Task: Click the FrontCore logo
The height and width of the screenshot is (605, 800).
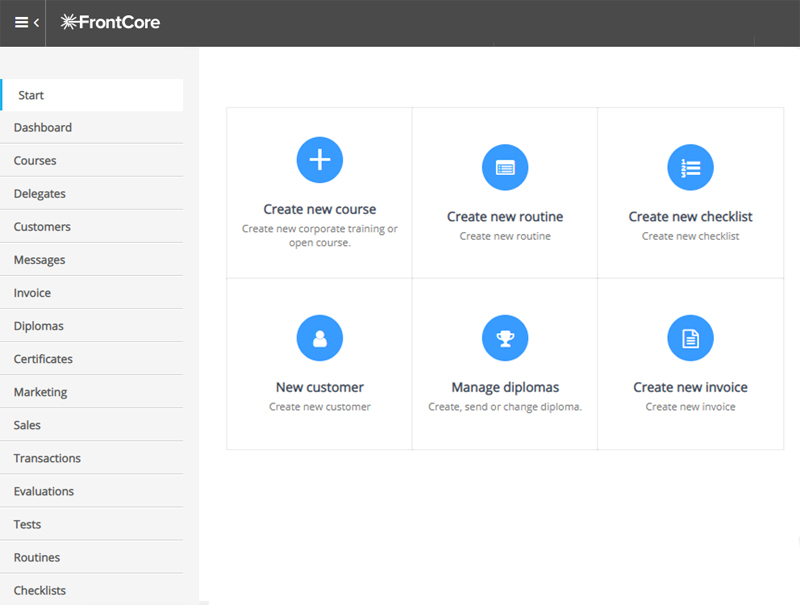Action: tap(110, 22)
